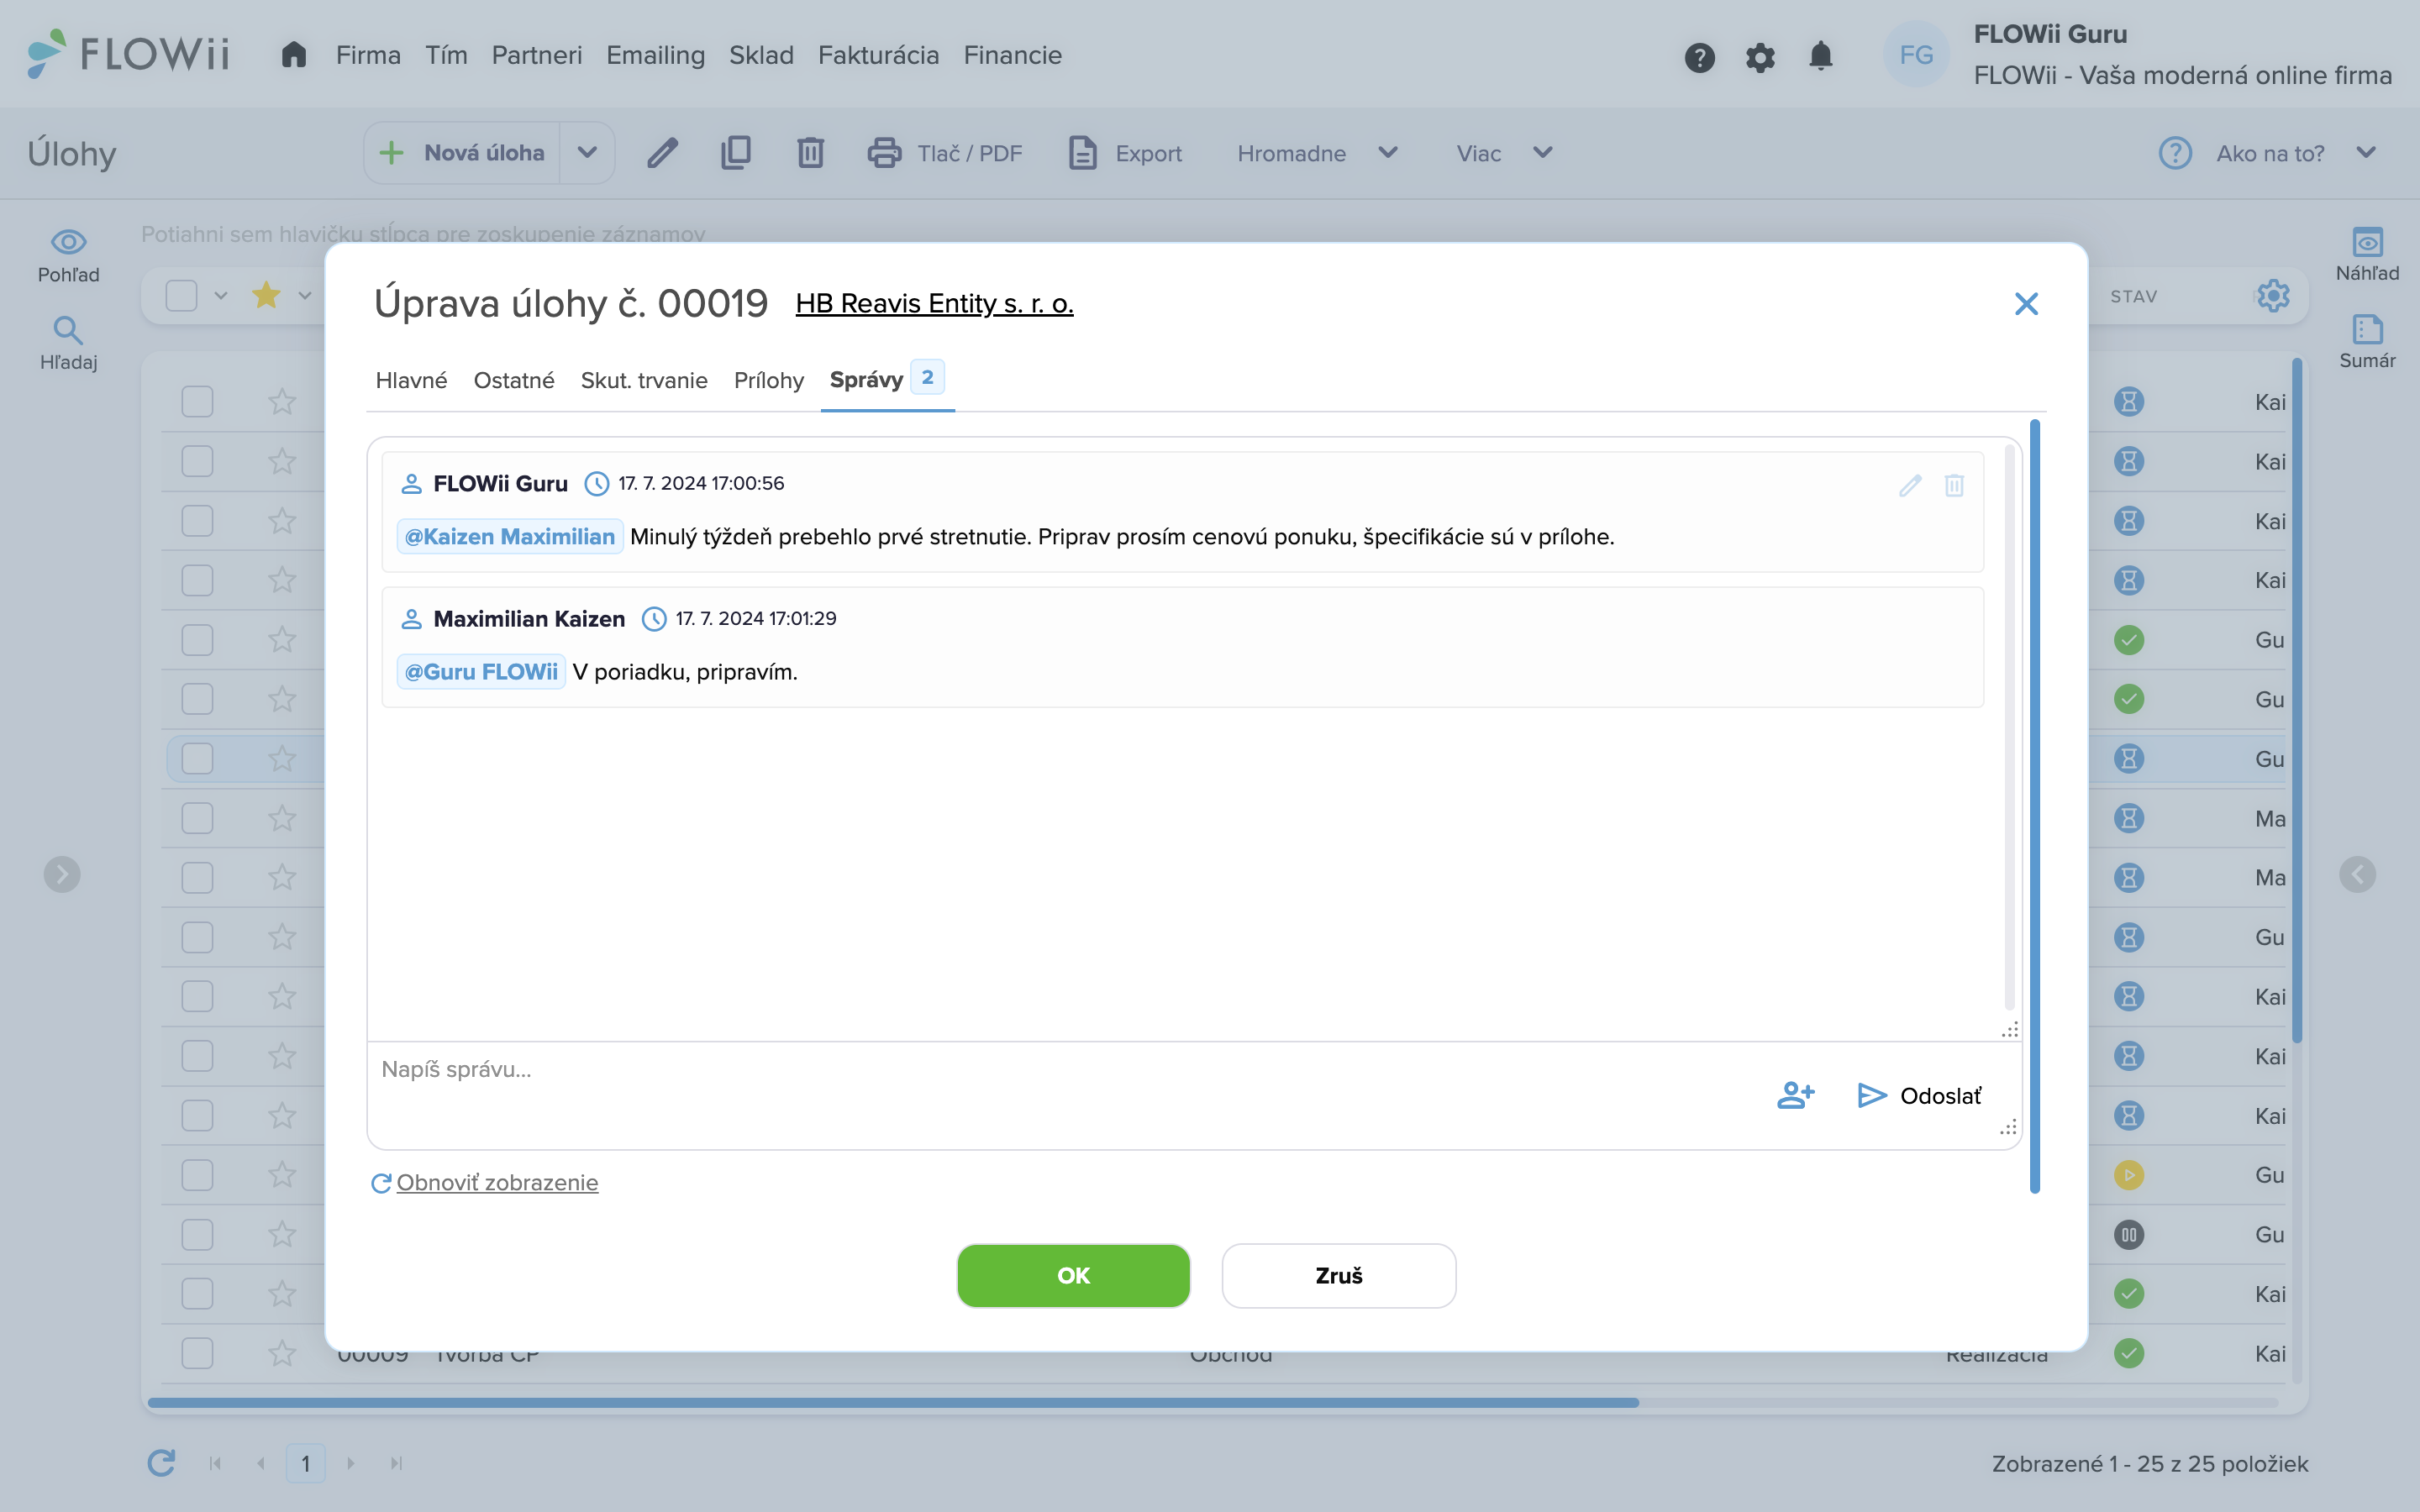This screenshot has height=1512, width=2420.
Task: Refresh the task list at bottom
Action: coord(161,1463)
